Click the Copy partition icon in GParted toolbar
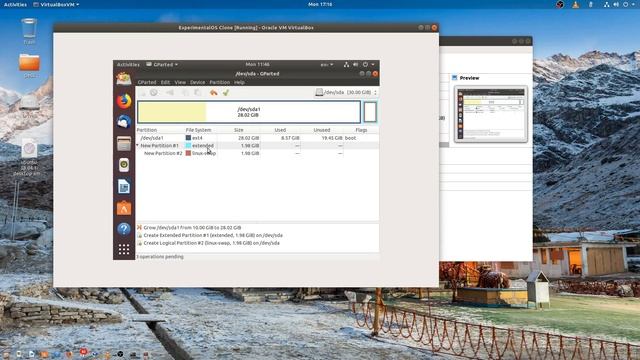This screenshot has width=640, height=360. point(185,93)
